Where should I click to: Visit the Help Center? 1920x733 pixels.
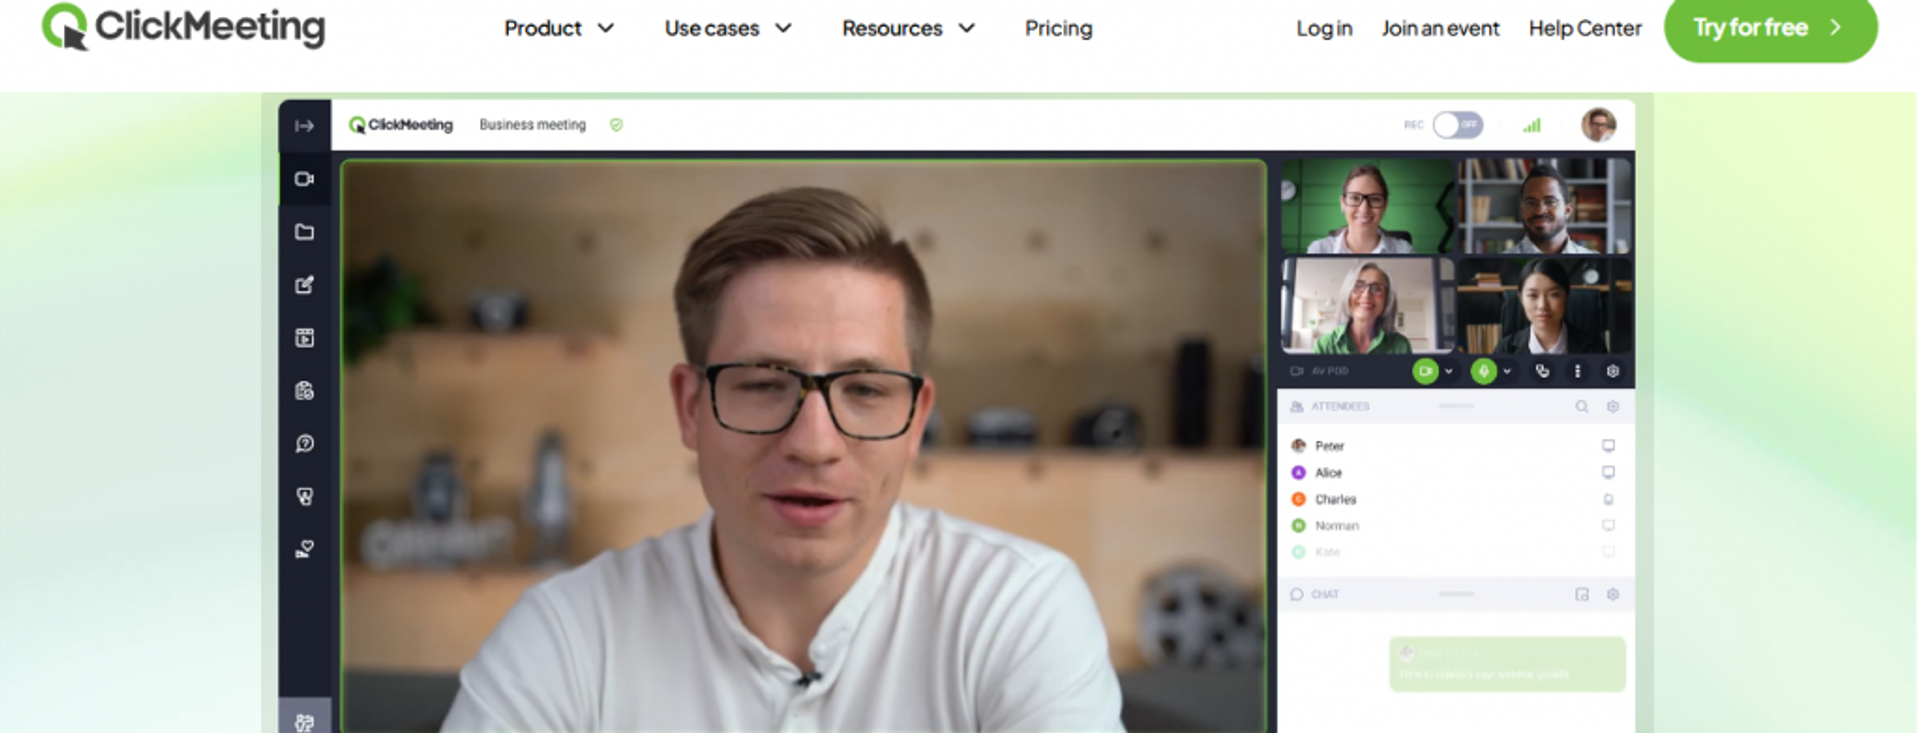coord(1585,28)
